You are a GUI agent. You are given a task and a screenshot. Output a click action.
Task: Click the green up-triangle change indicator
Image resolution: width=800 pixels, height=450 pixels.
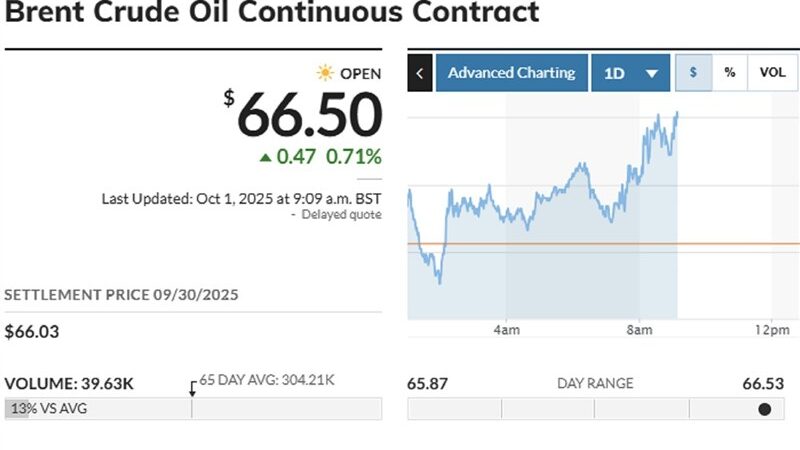[x=265, y=158]
